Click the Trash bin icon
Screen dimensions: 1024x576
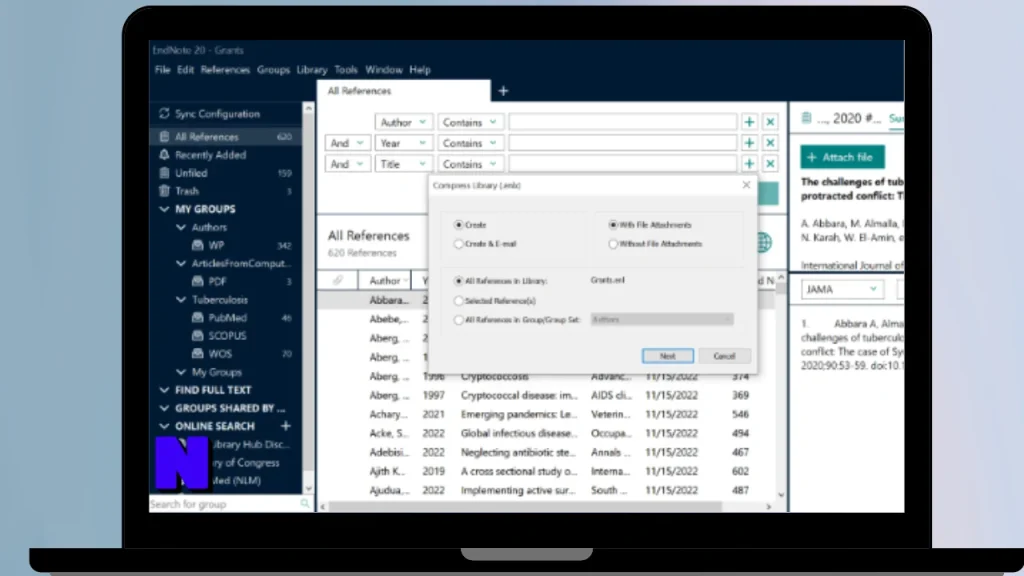click(164, 191)
